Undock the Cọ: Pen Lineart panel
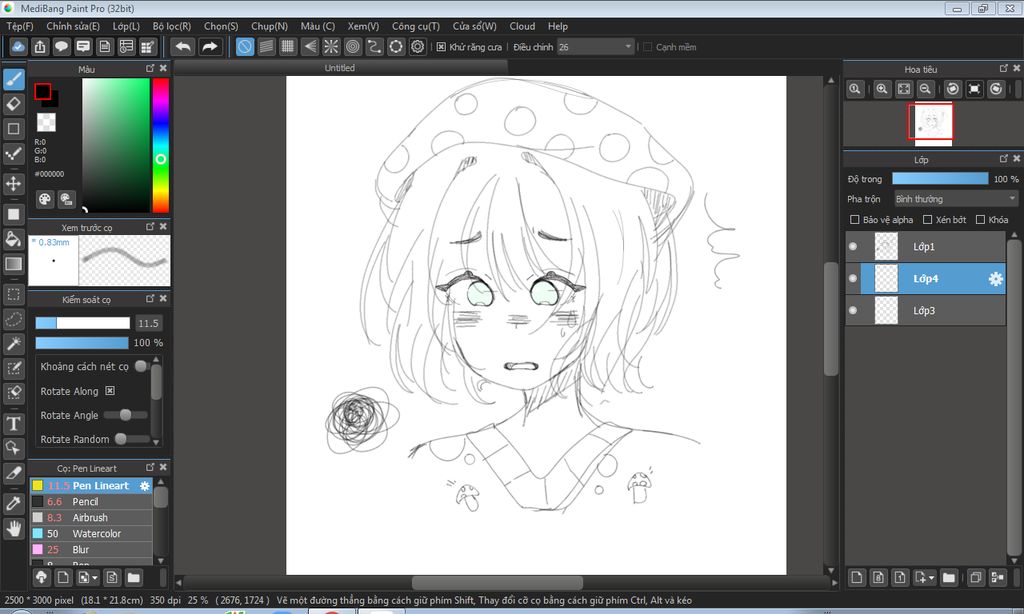Screen dimensions: 1024x614 [x=150, y=467]
